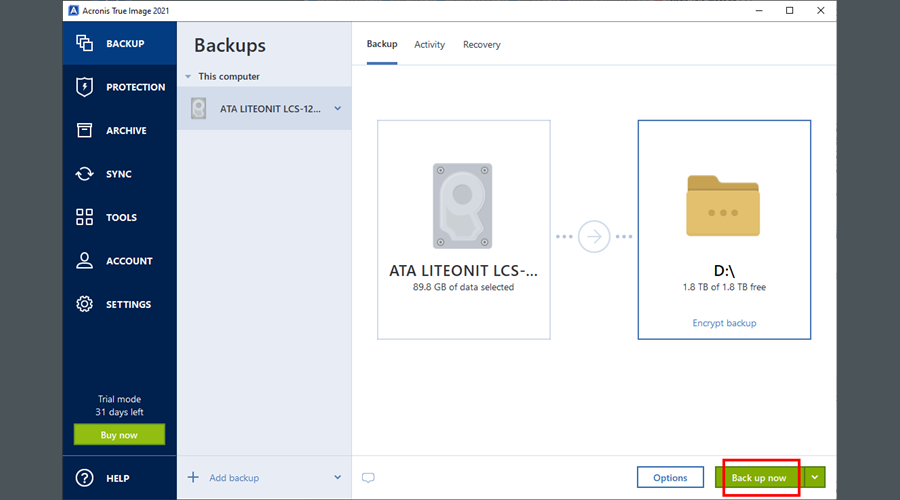Open the Settings gear icon
Image resolution: width=900 pixels, height=500 pixels.
tap(85, 304)
